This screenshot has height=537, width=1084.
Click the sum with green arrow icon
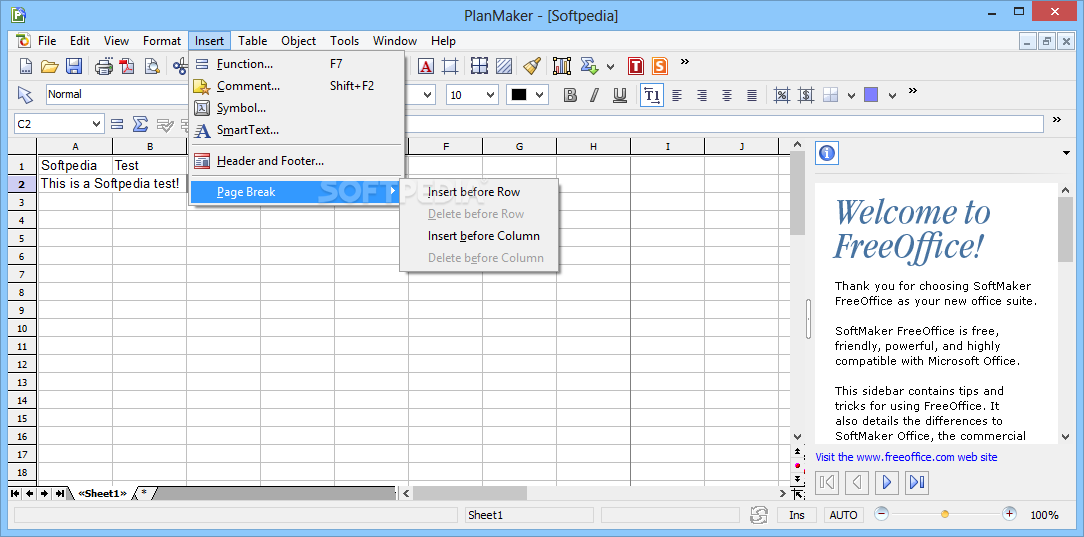(x=589, y=66)
